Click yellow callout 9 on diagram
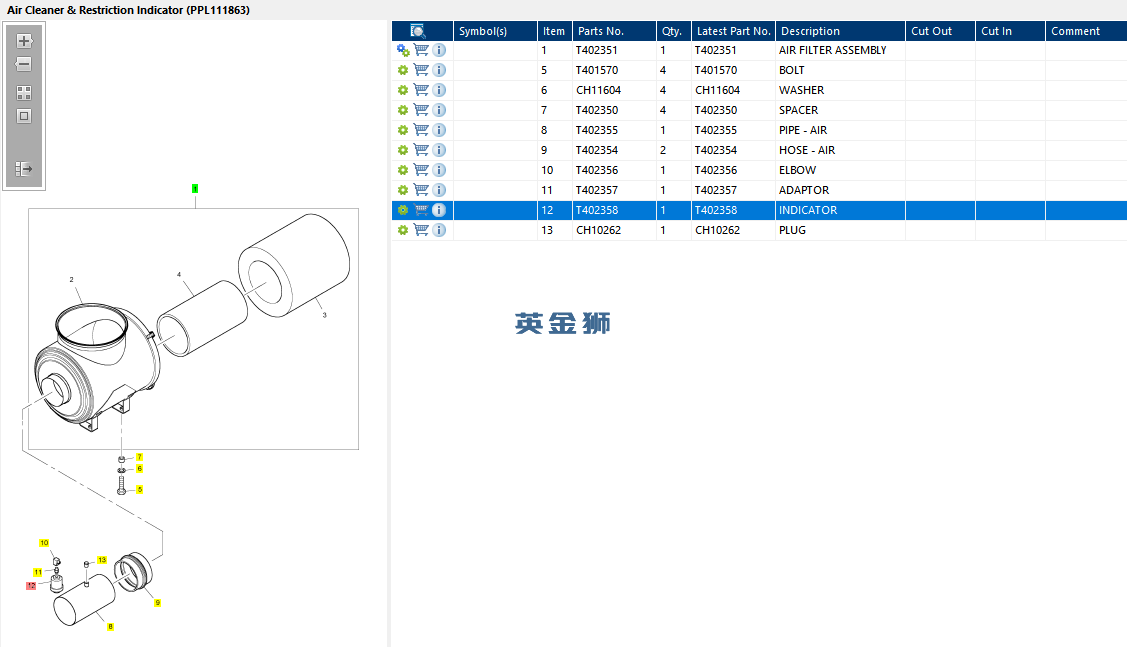This screenshot has height=647, width=1127. (x=157, y=603)
